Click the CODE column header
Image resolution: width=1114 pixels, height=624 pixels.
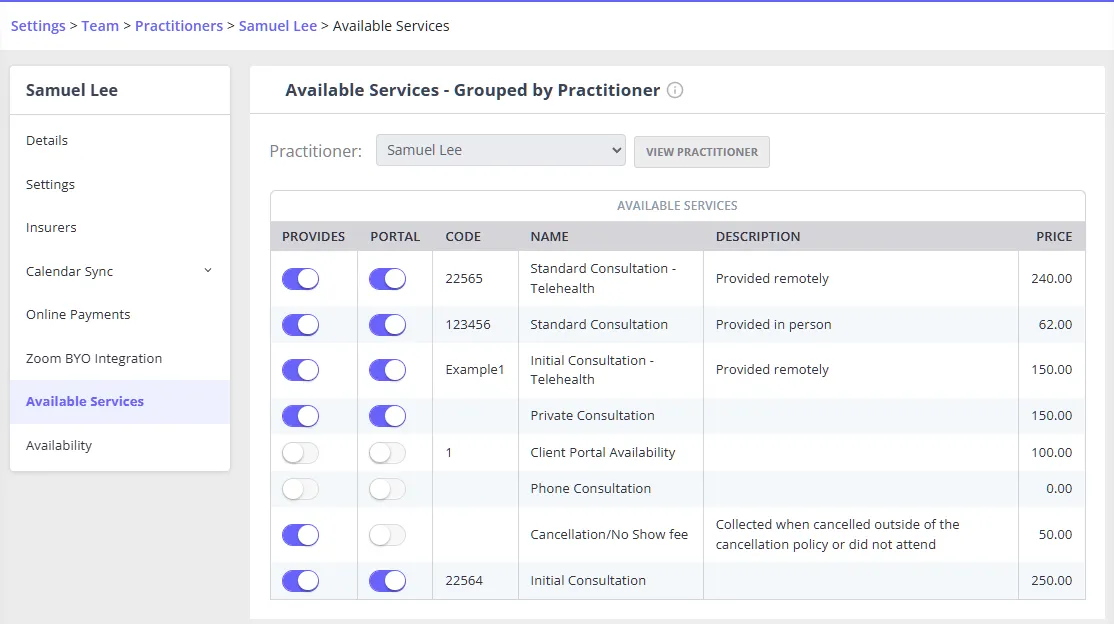tap(463, 237)
